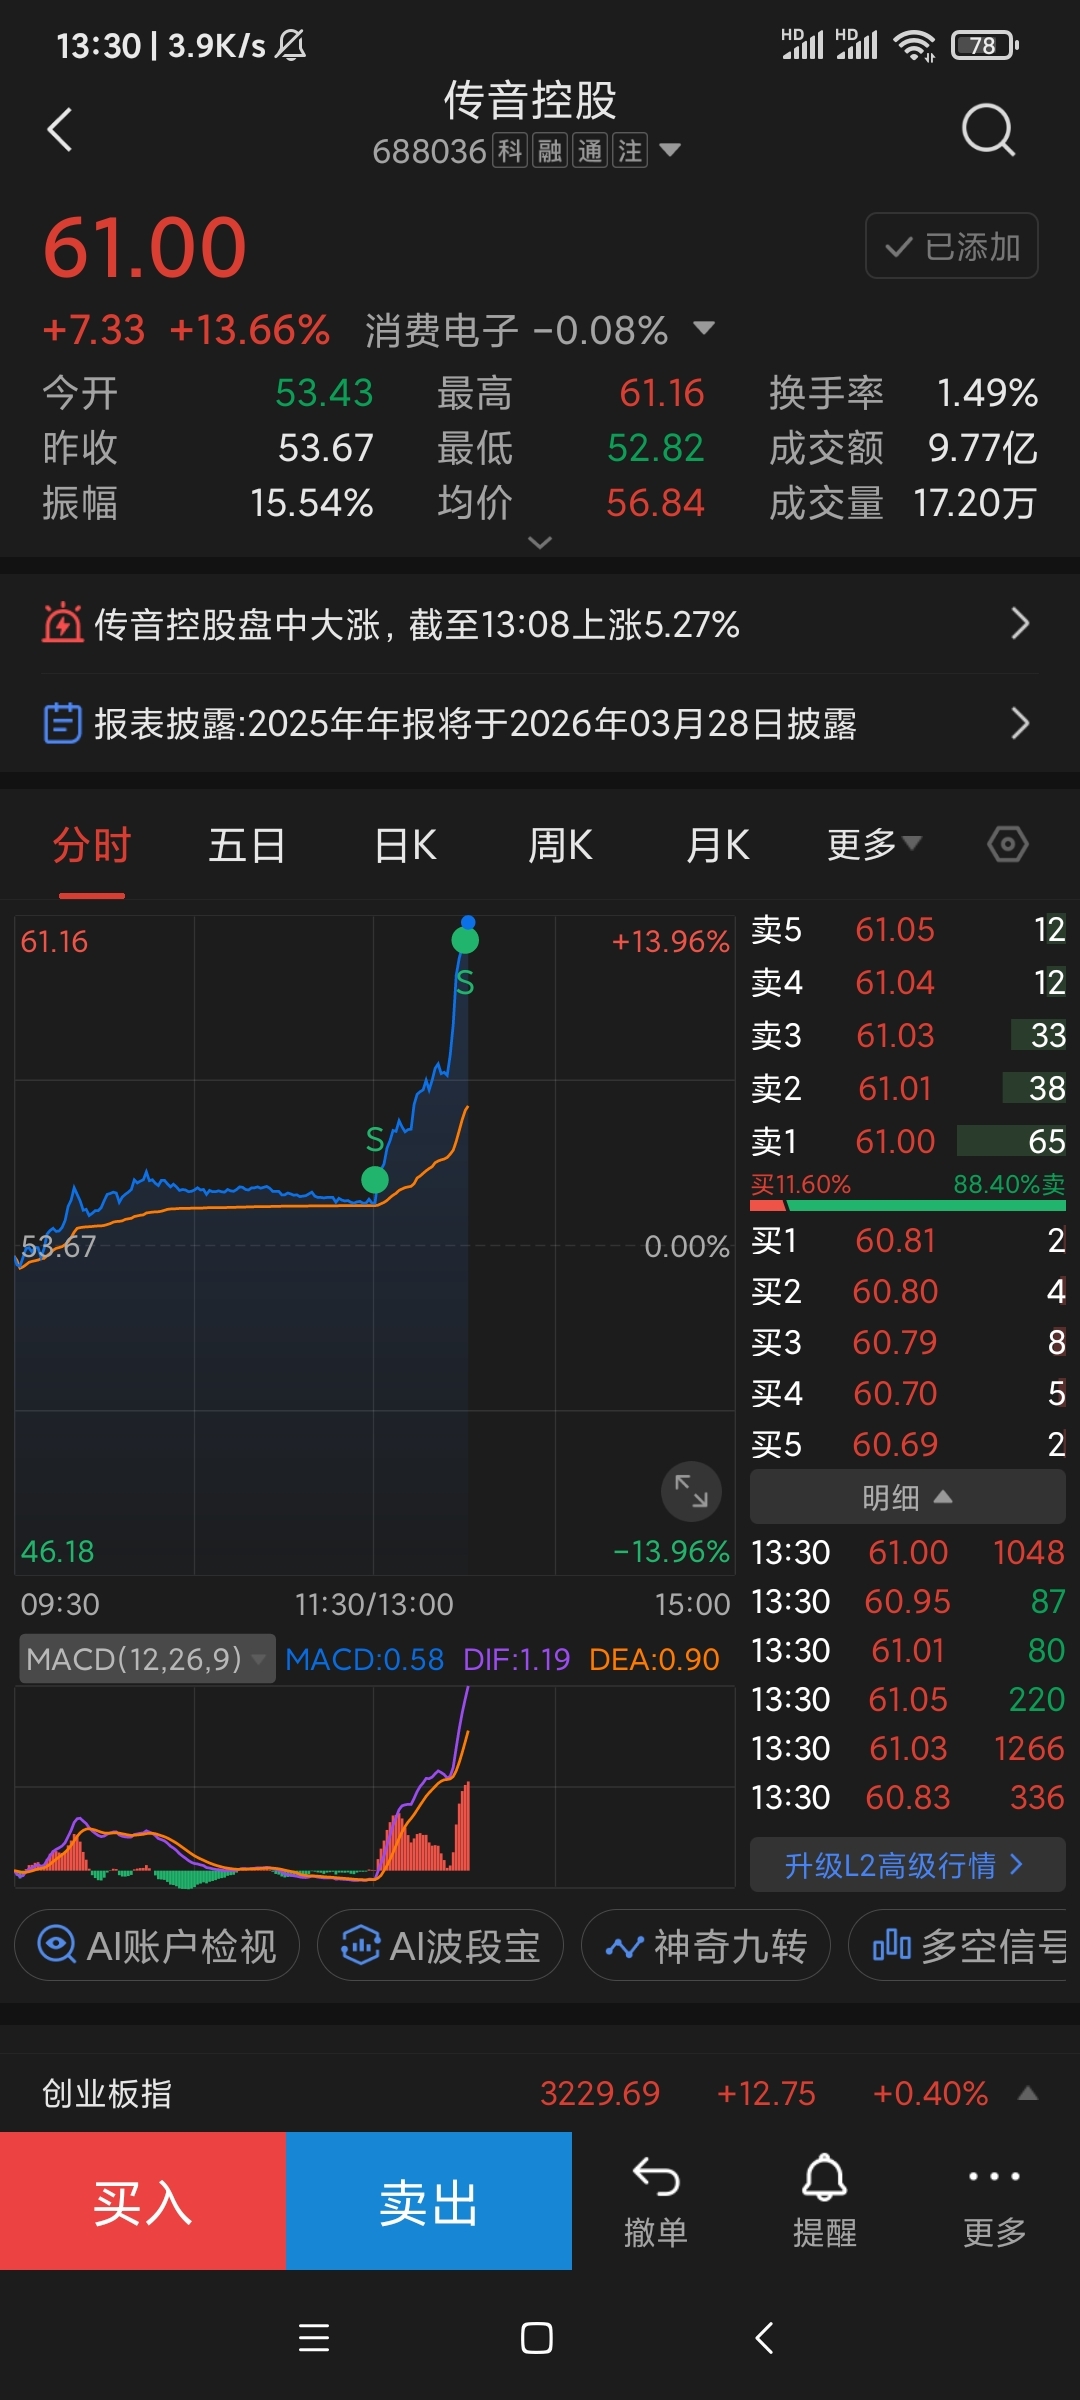Image resolution: width=1080 pixels, height=2400 pixels.
Task: Open the 报表披露 report disclosure row
Action: [540, 723]
